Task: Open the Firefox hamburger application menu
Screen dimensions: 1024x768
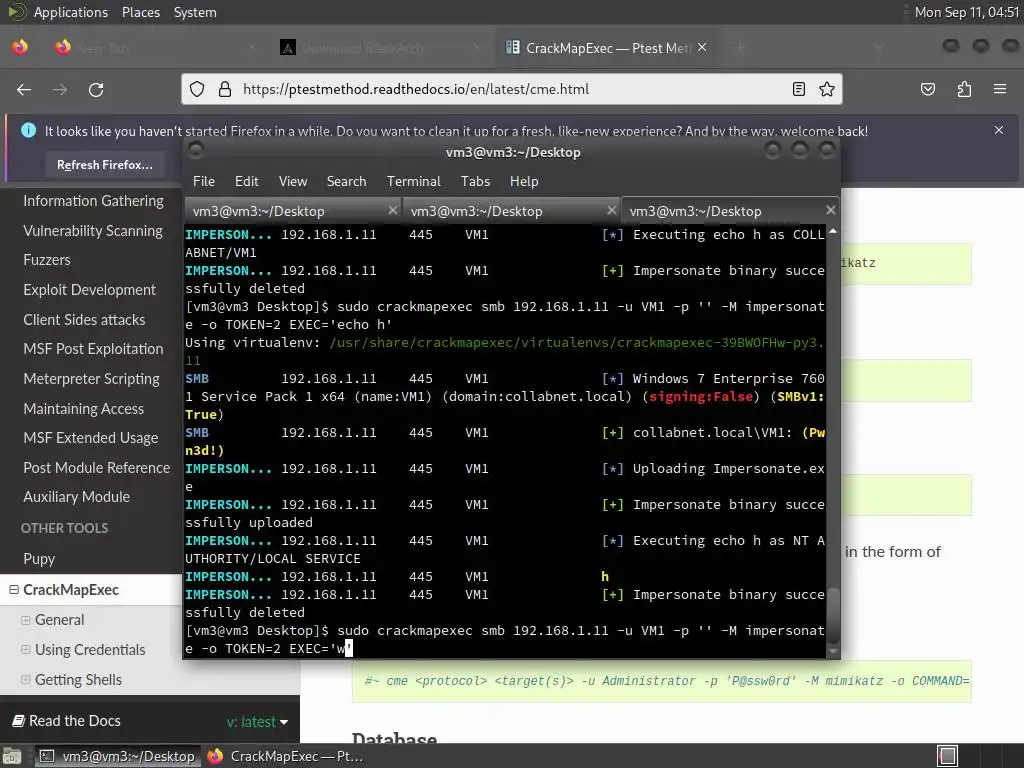Action: (1000, 89)
